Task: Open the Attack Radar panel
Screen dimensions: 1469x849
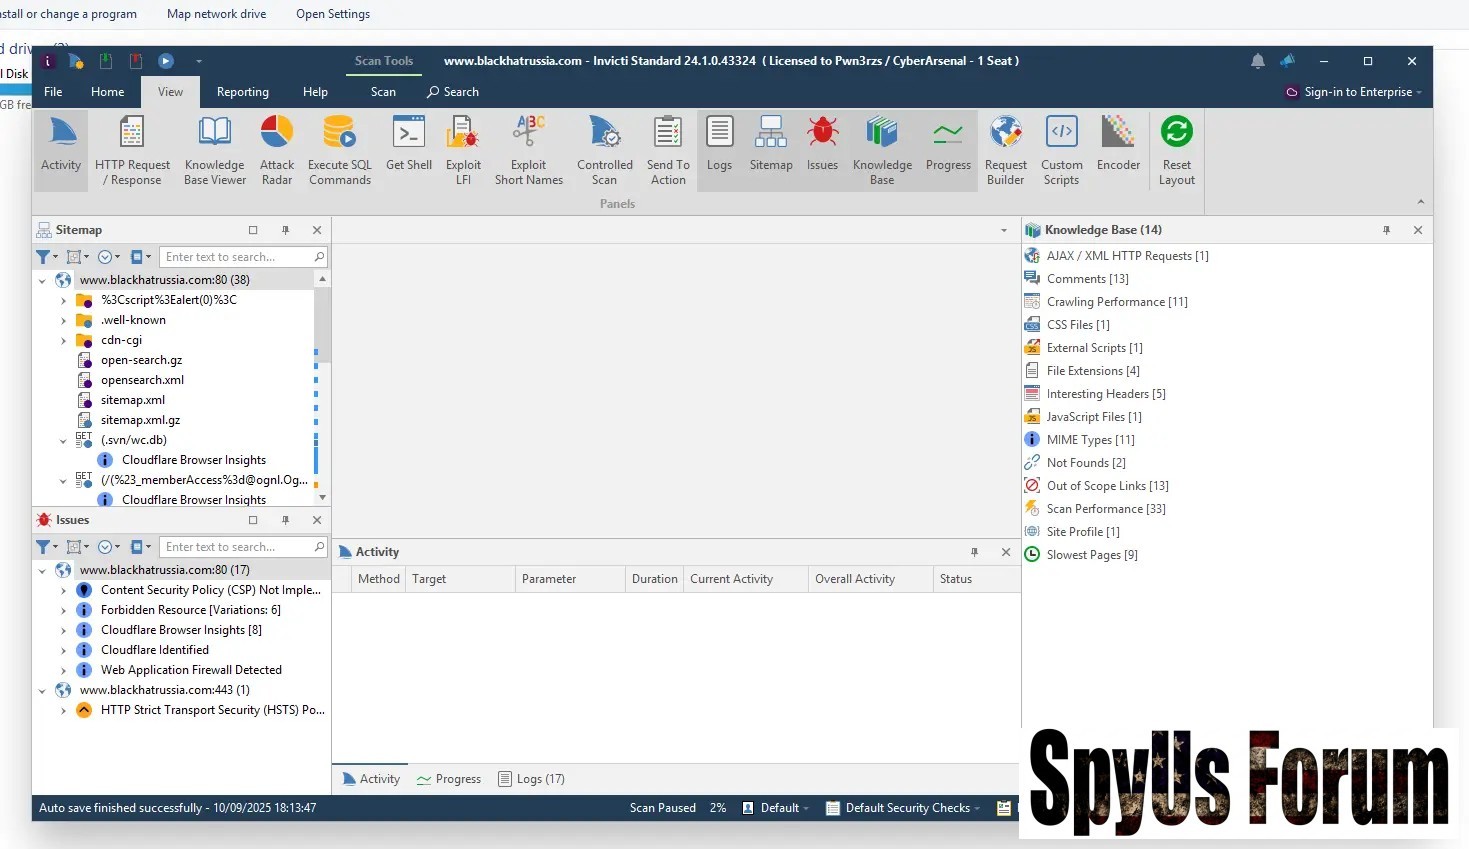Action: pyautogui.click(x=277, y=150)
